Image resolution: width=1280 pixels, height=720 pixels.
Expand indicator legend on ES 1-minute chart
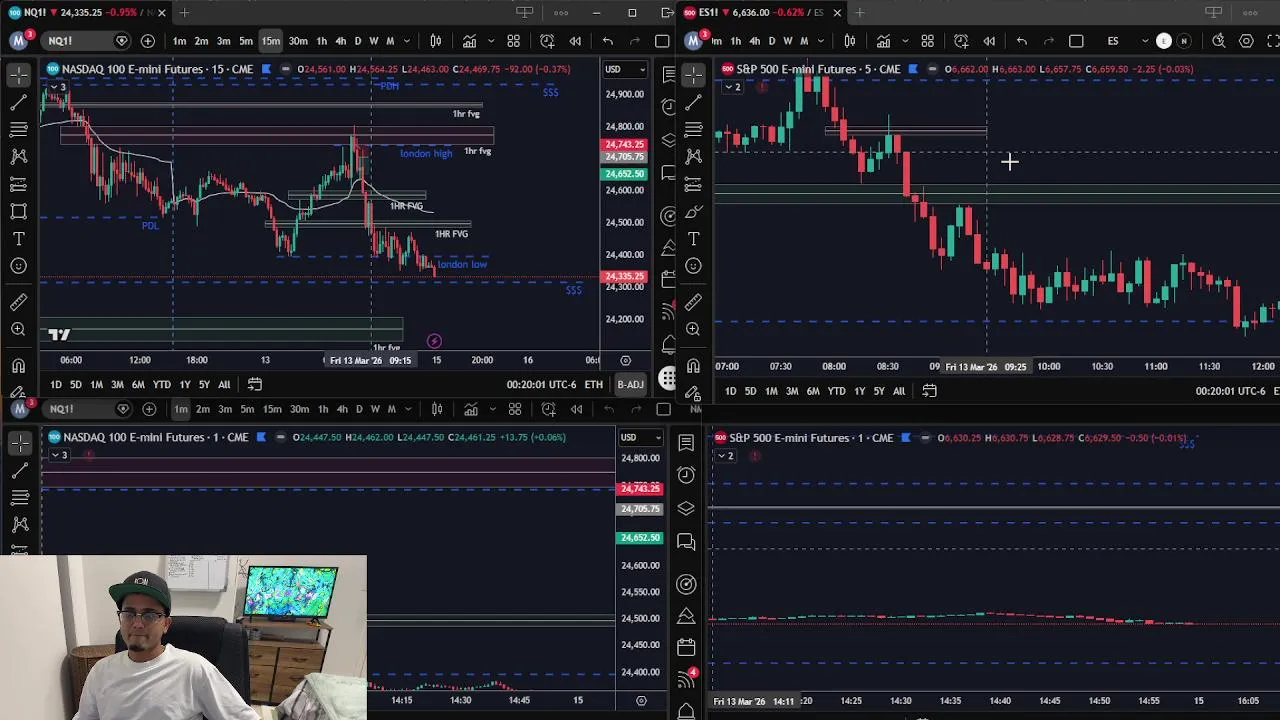click(x=724, y=456)
